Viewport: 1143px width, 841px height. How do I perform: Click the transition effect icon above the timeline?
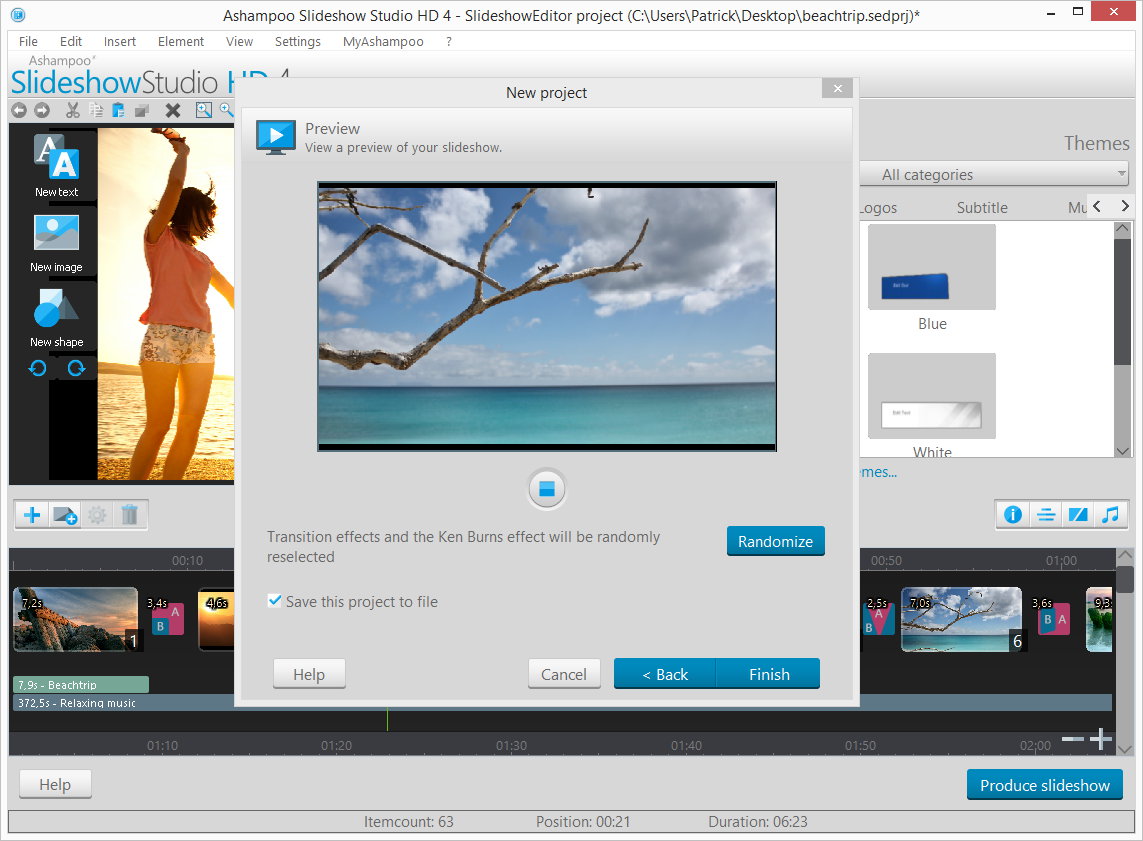[1079, 514]
